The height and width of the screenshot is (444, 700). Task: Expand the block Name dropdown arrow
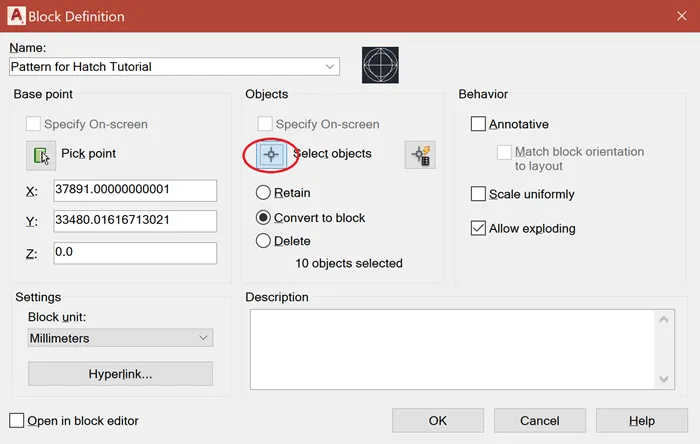329,66
